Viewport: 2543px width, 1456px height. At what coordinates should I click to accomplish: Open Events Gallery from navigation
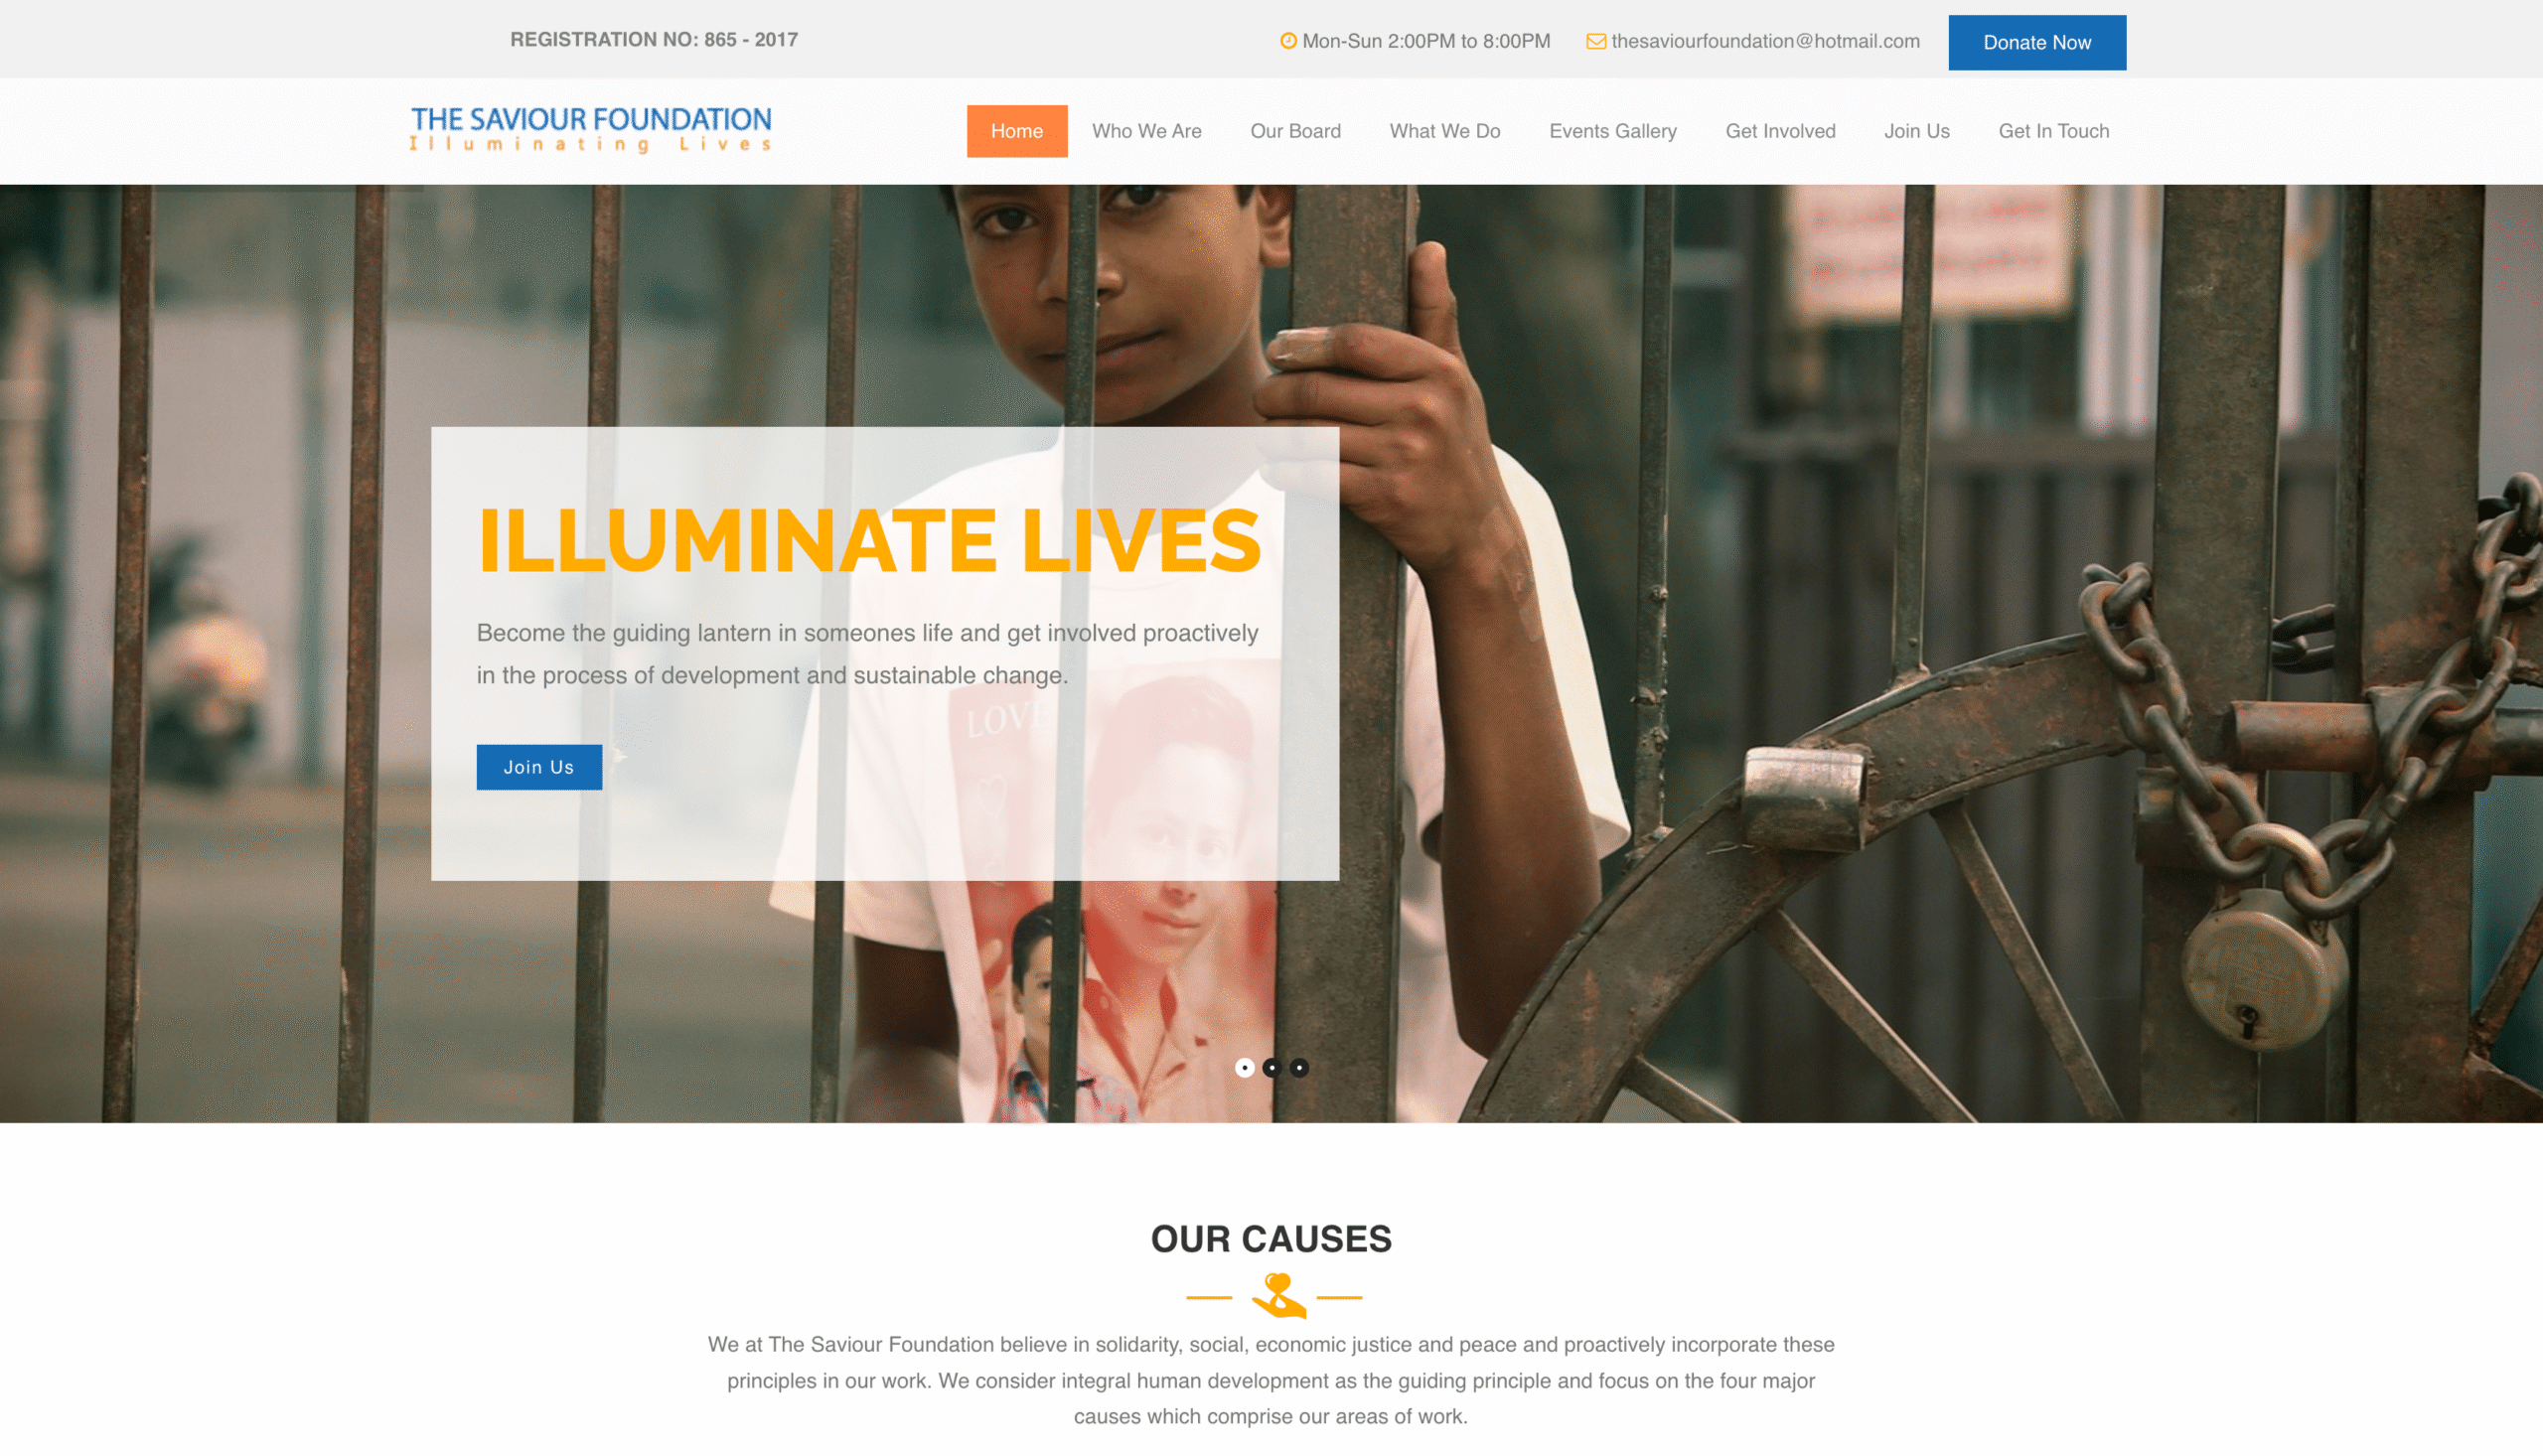tap(1613, 131)
